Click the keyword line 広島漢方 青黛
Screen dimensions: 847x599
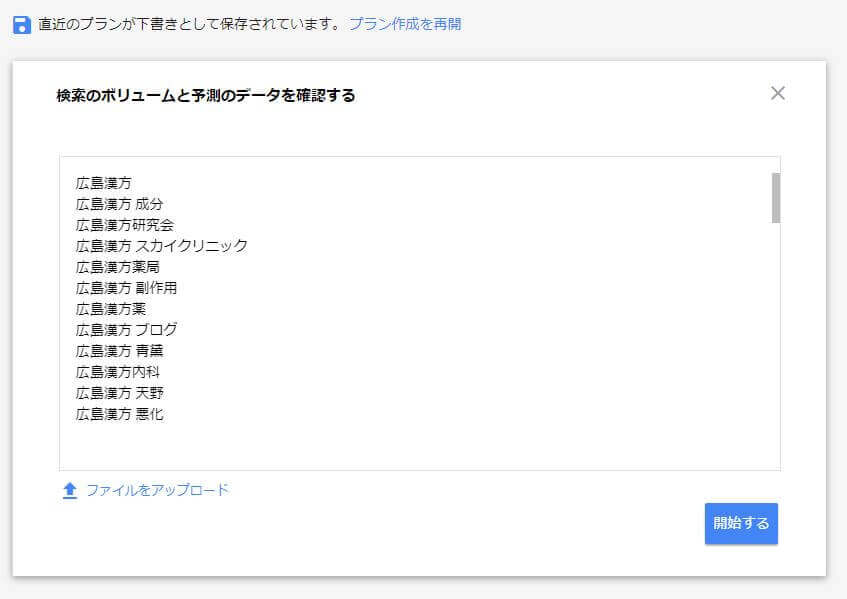[119, 351]
